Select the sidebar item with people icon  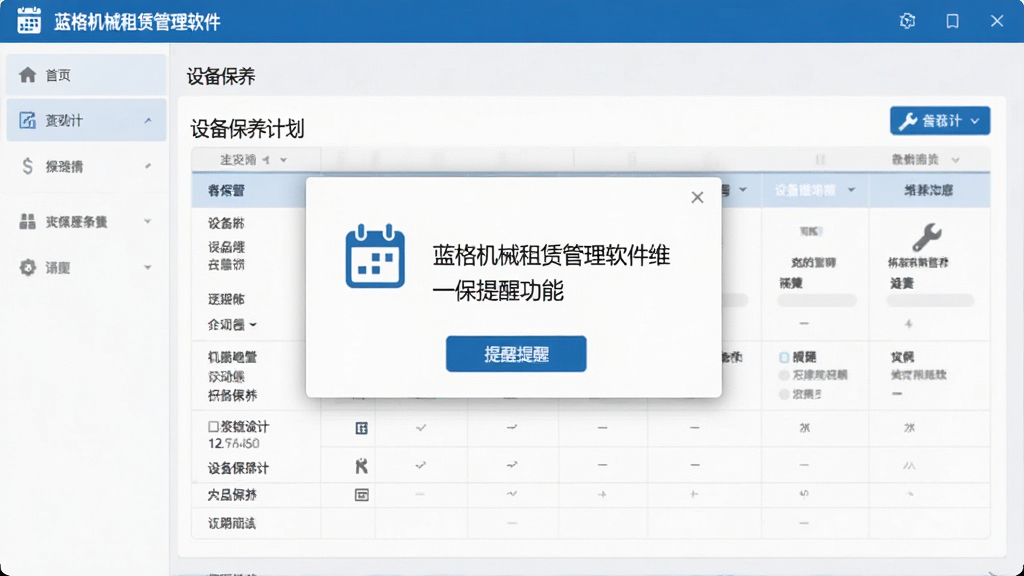pyautogui.click(x=86, y=222)
